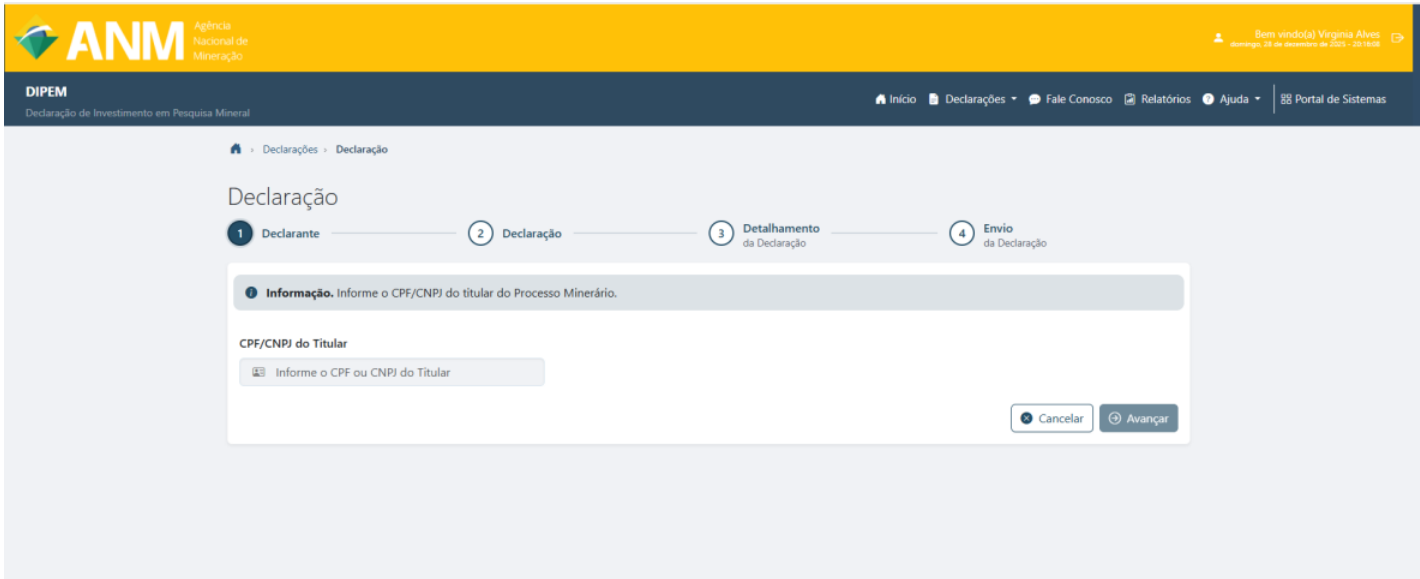The image size is (1420, 579).
Task: Open the Relatórios reports page
Action: click(x=1157, y=99)
